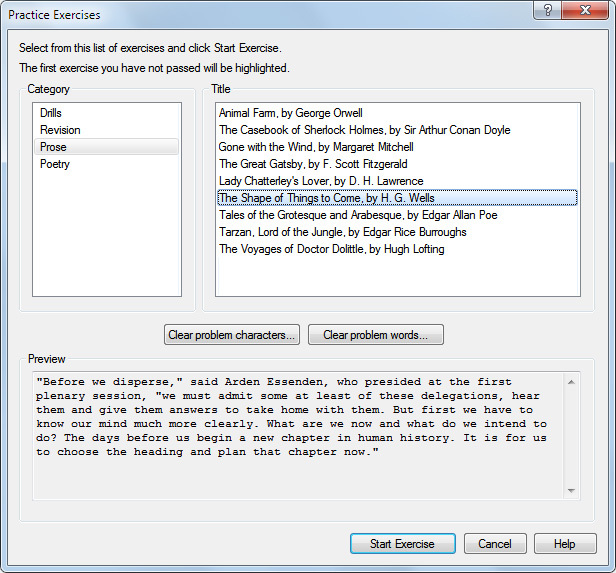The image size is (616, 573).
Task: Click Clear problem words button
Action: [376, 335]
